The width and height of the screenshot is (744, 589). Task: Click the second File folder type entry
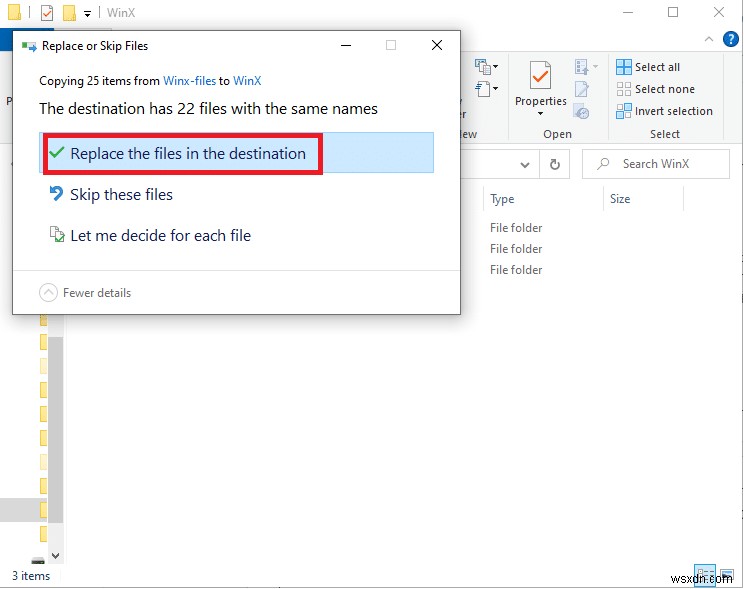(516, 249)
